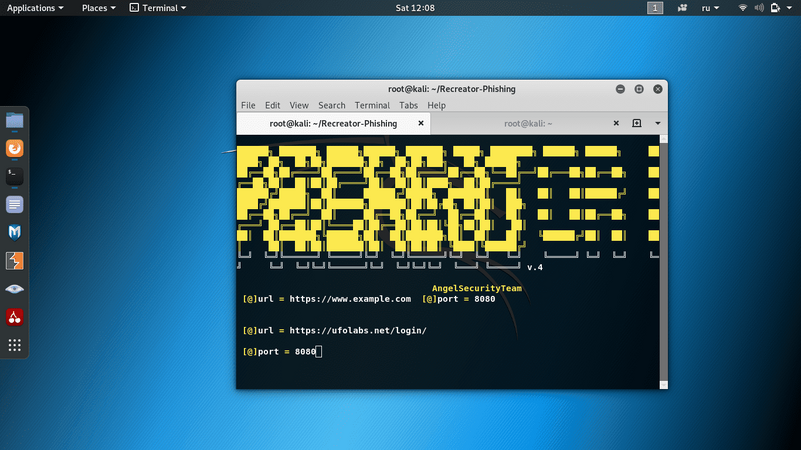
Task: Open the Applications menu
Action: [35, 8]
